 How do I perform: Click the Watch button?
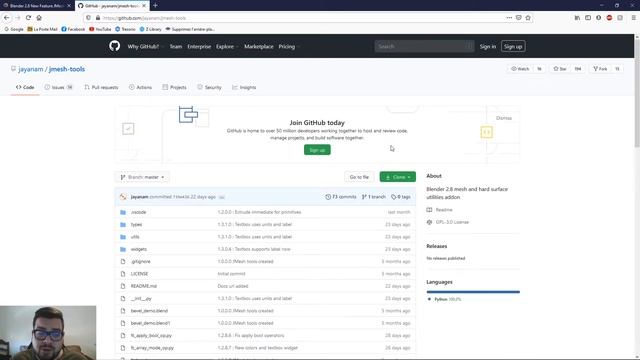[520, 69]
